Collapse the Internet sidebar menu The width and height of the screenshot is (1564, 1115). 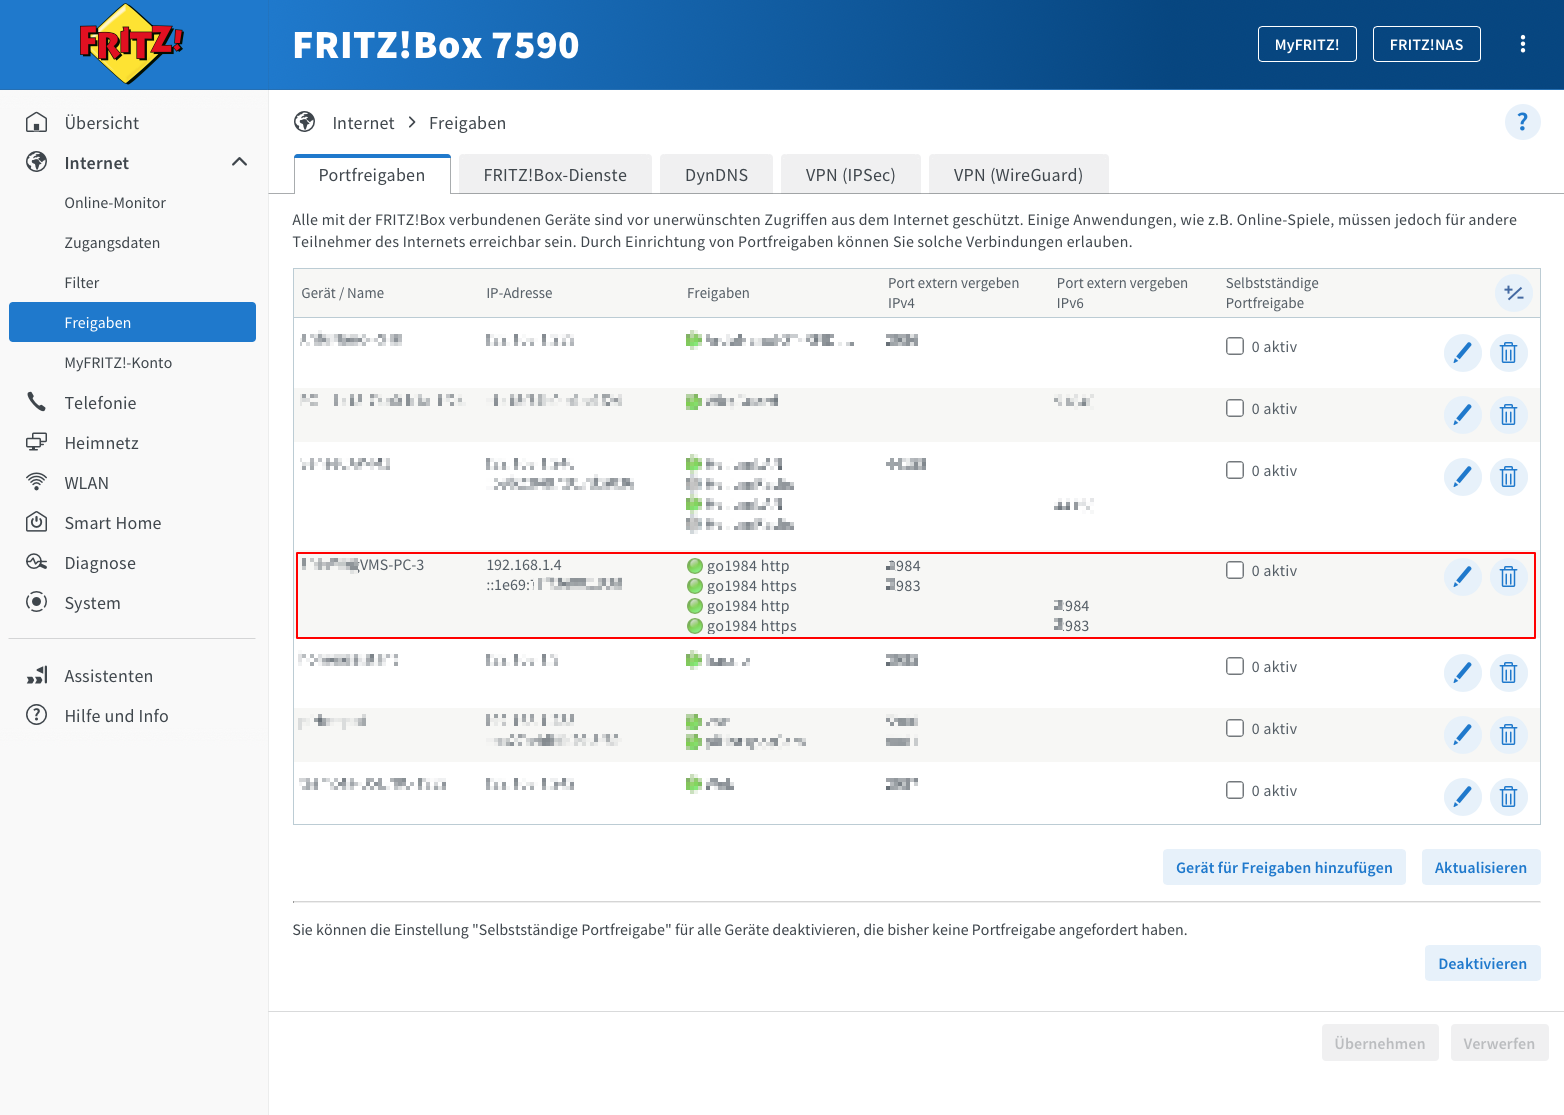pos(239,162)
